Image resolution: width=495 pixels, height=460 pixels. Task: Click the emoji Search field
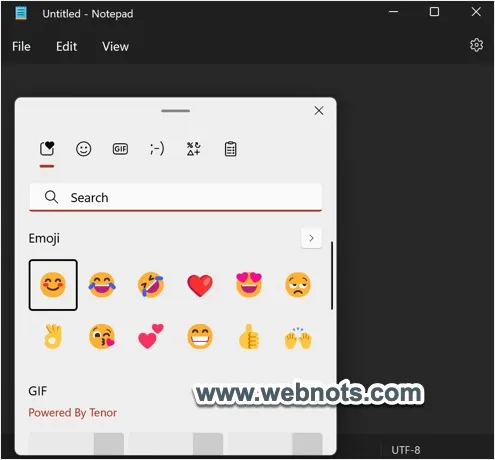pyautogui.click(x=176, y=197)
